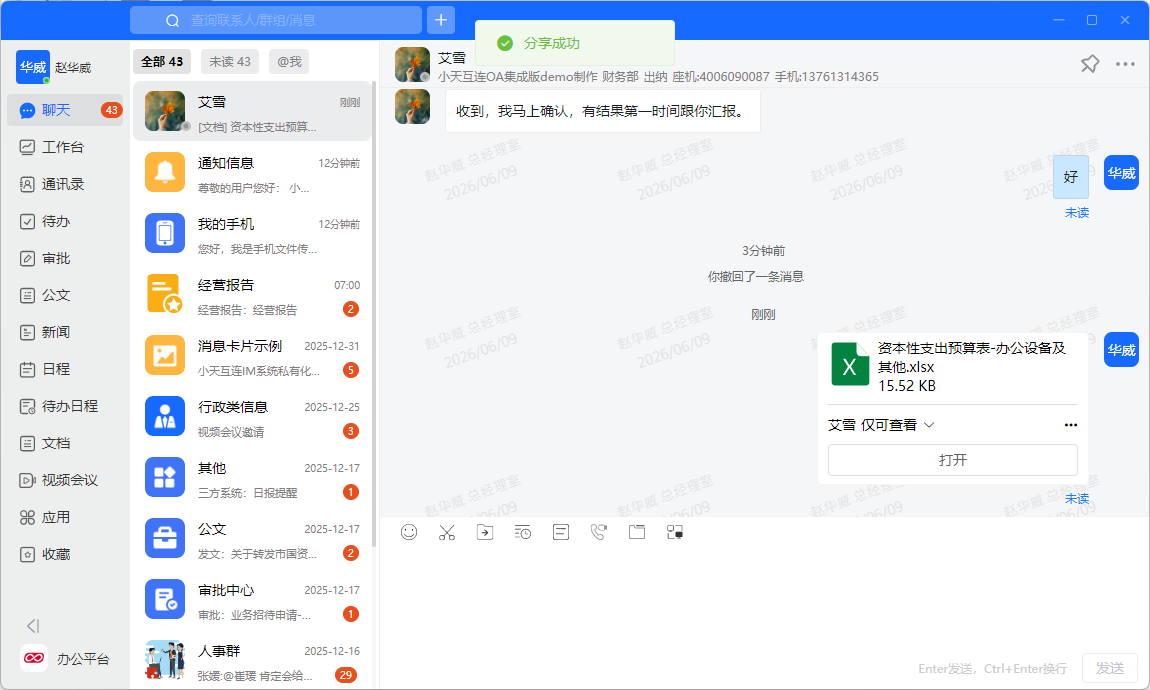Viewport: 1150px width, 690px height.
Task: Open 其他 conversation
Action: coord(252,477)
